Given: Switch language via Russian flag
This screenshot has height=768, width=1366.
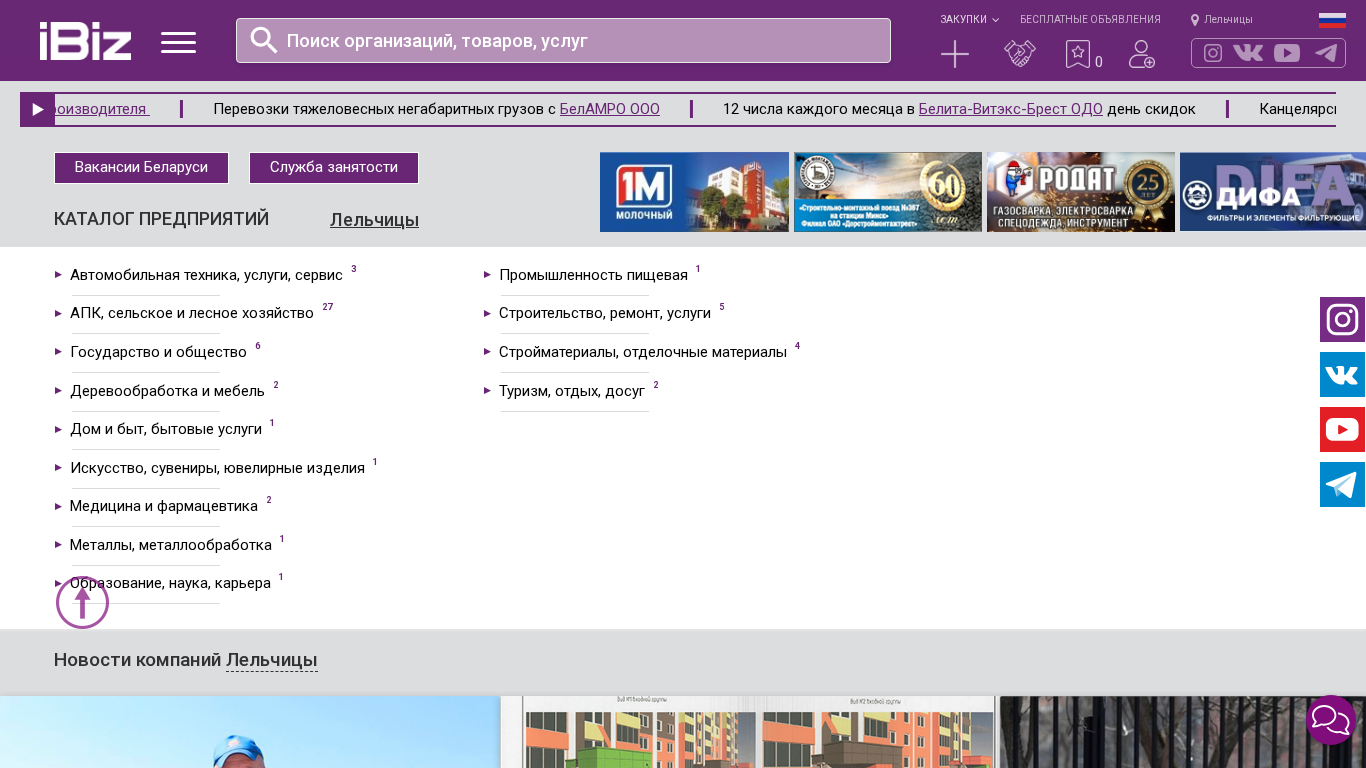Looking at the screenshot, I should tap(1332, 20).
